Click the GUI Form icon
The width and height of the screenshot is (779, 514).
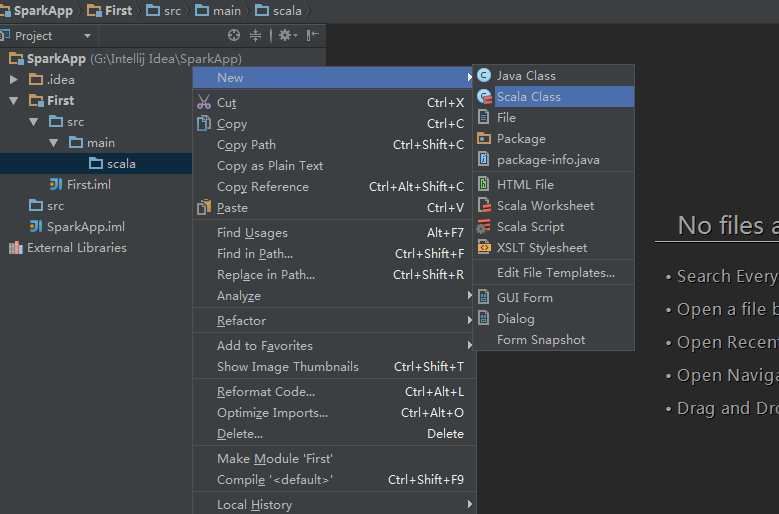tap(483, 297)
